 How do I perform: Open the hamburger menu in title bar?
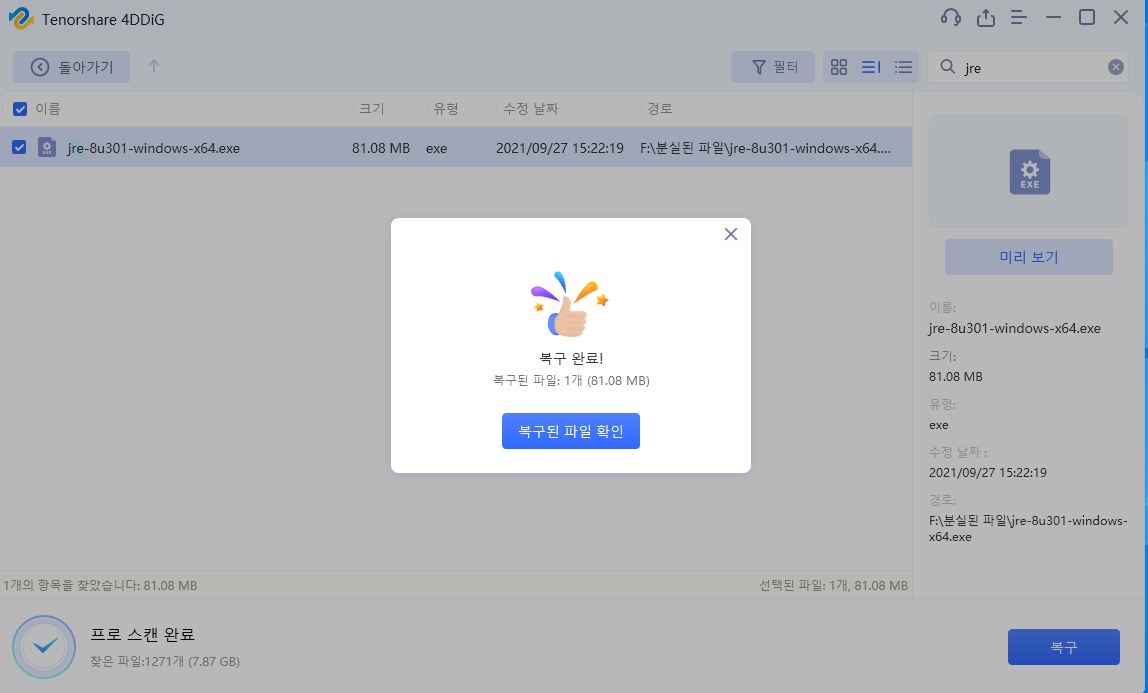point(1018,18)
